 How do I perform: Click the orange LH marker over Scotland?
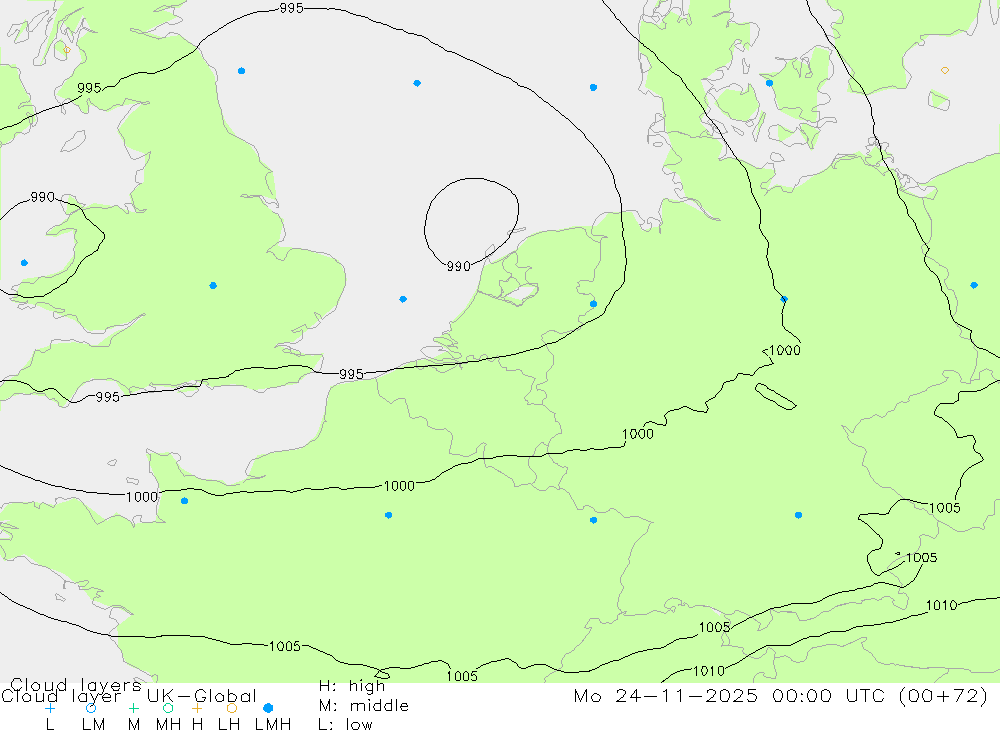(67, 49)
